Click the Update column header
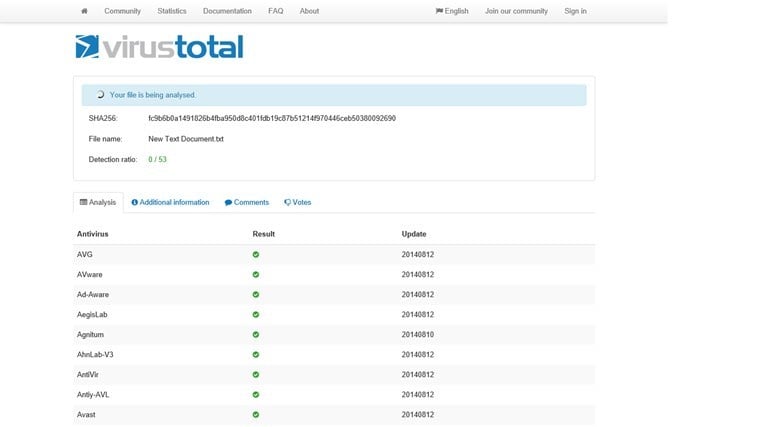This screenshot has height=427, width=759. (x=414, y=234)
